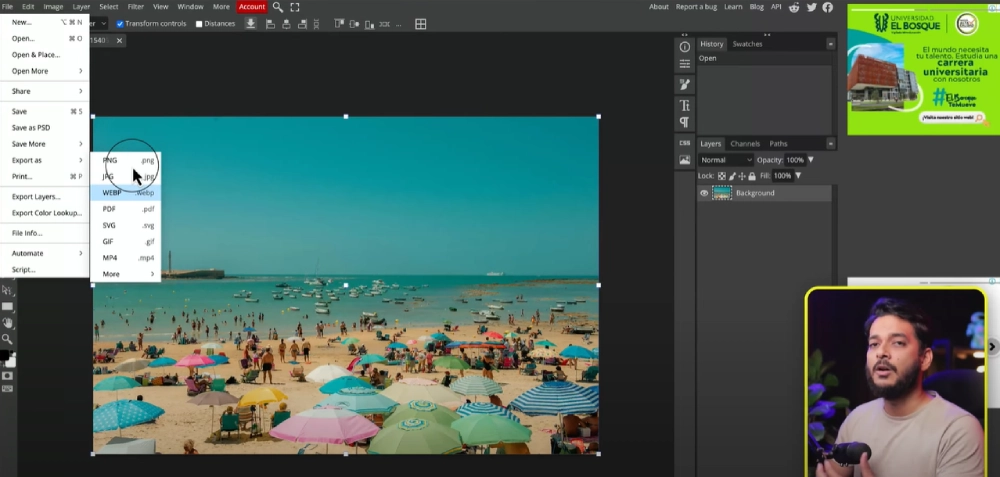Select the Rectangle shape tool

pos(7,307)
